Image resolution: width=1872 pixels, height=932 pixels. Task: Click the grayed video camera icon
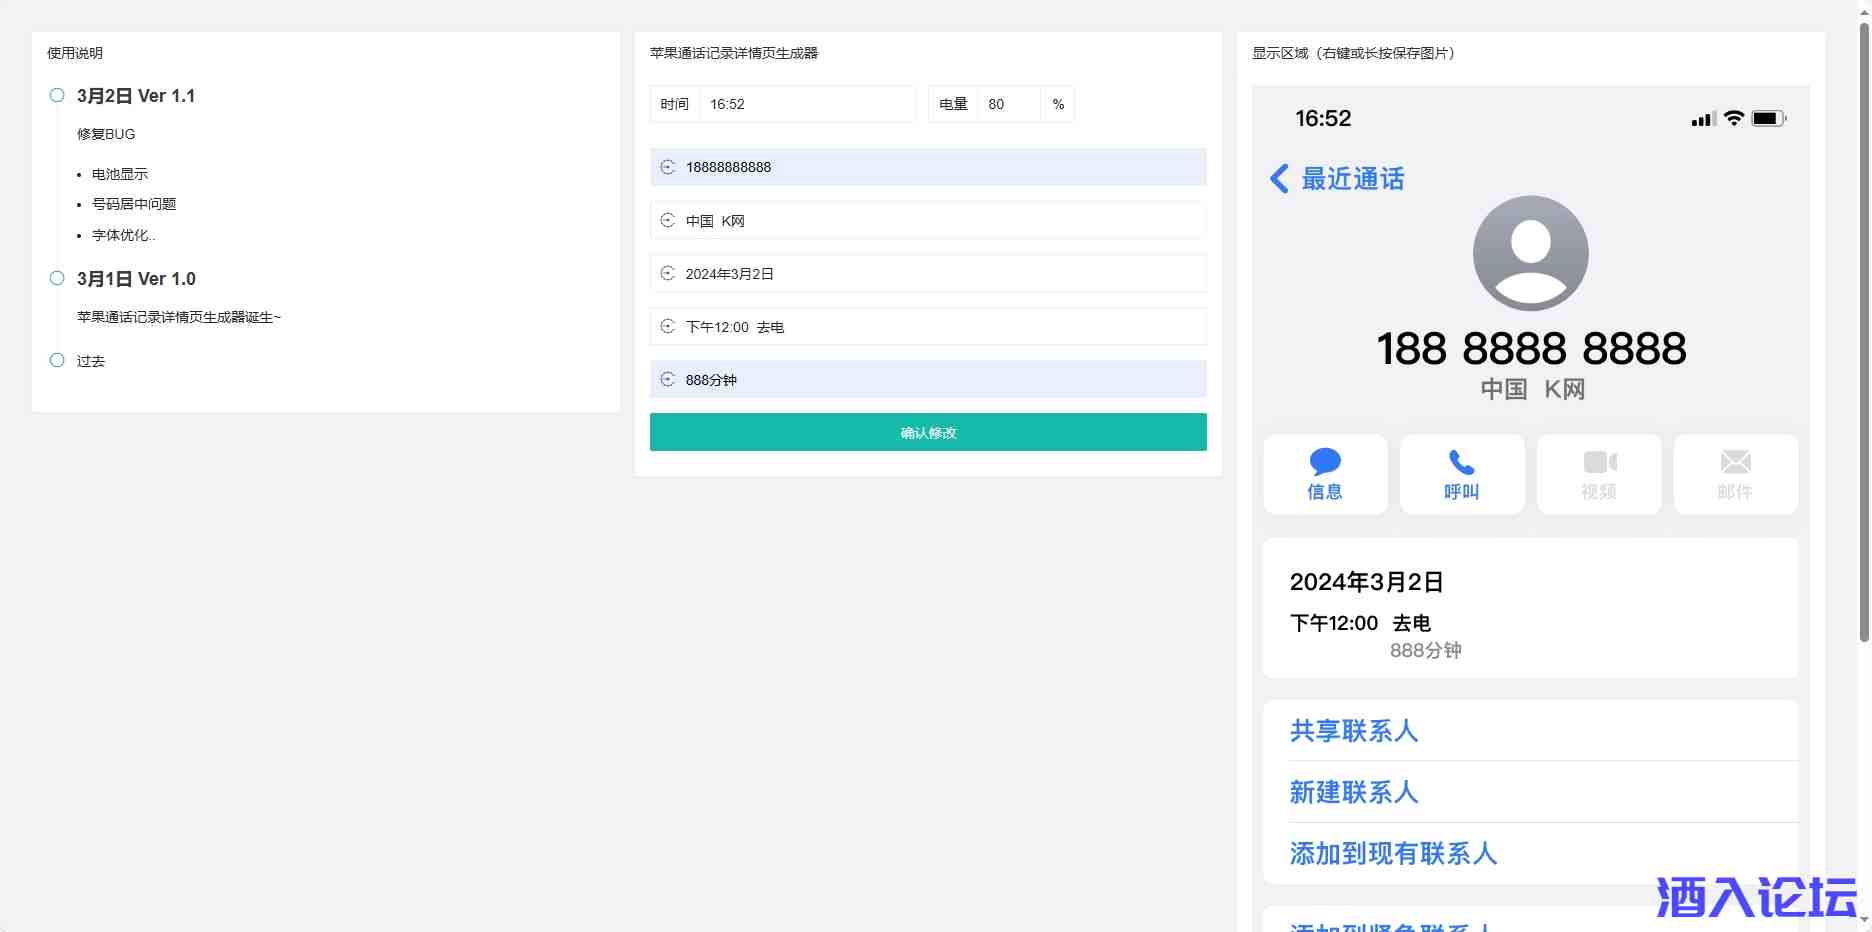(1599, 462)
